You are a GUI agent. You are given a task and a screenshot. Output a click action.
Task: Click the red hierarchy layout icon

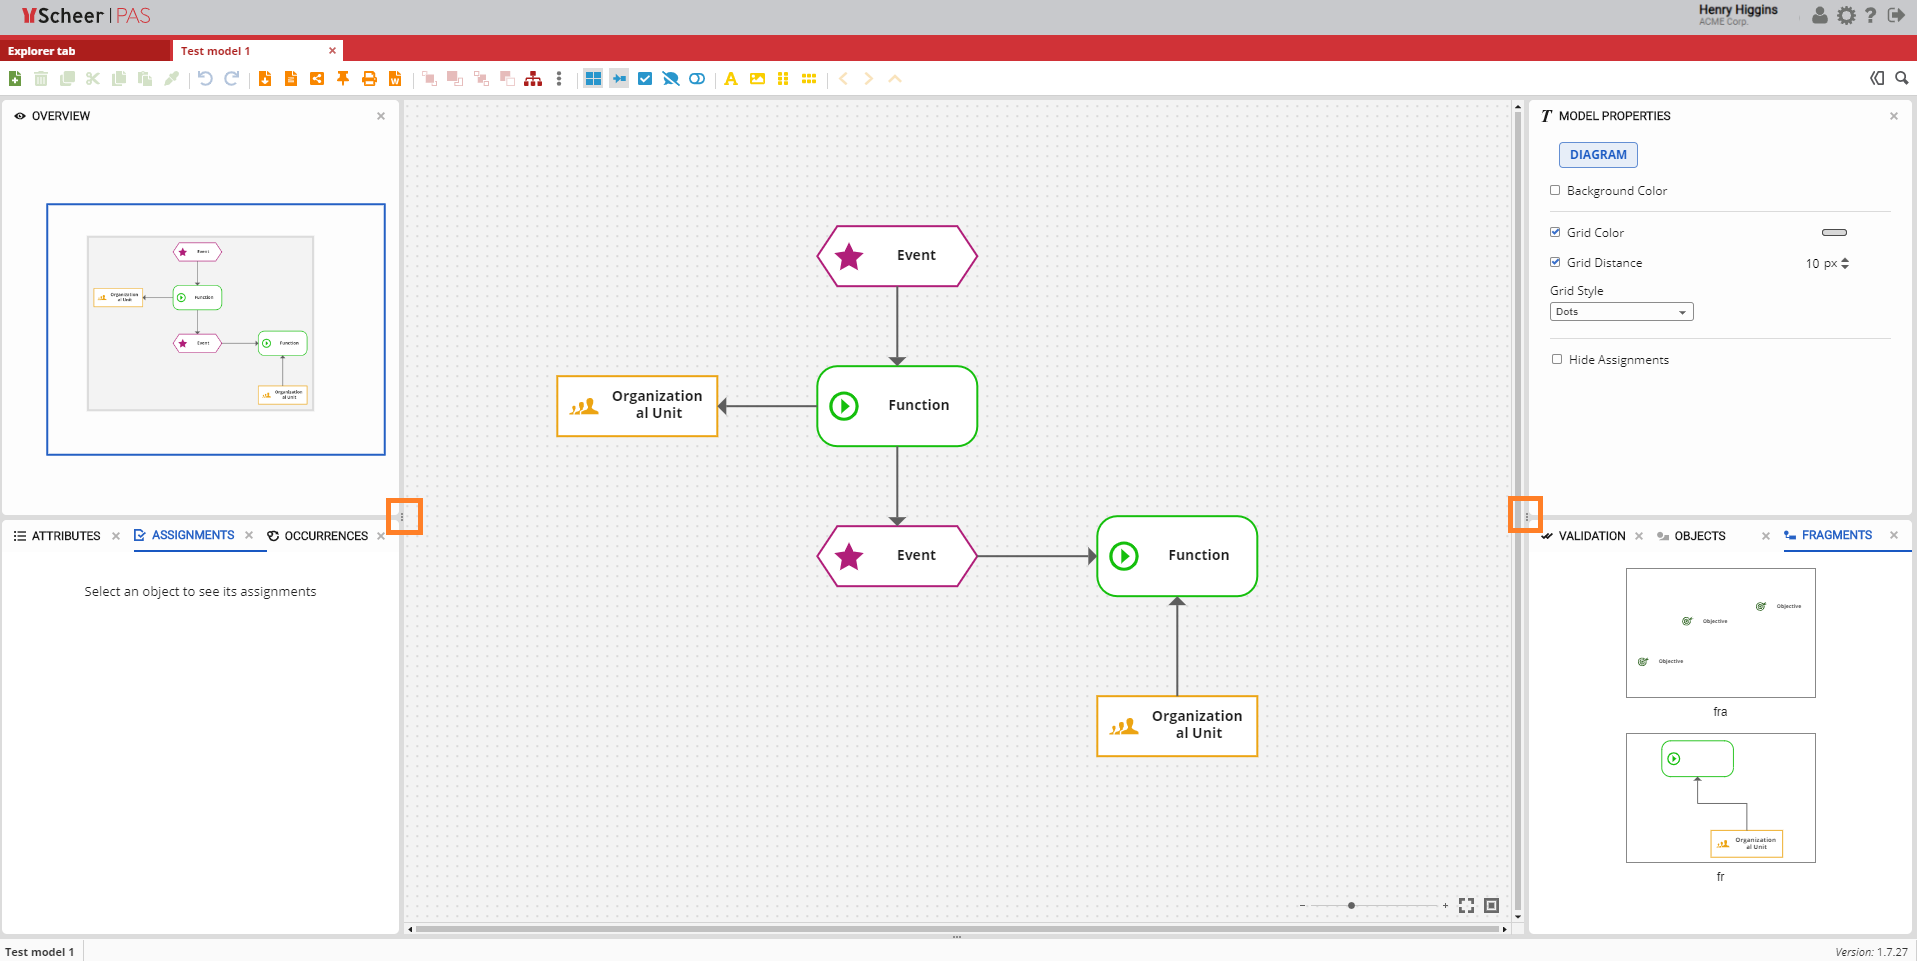[533, 79]
